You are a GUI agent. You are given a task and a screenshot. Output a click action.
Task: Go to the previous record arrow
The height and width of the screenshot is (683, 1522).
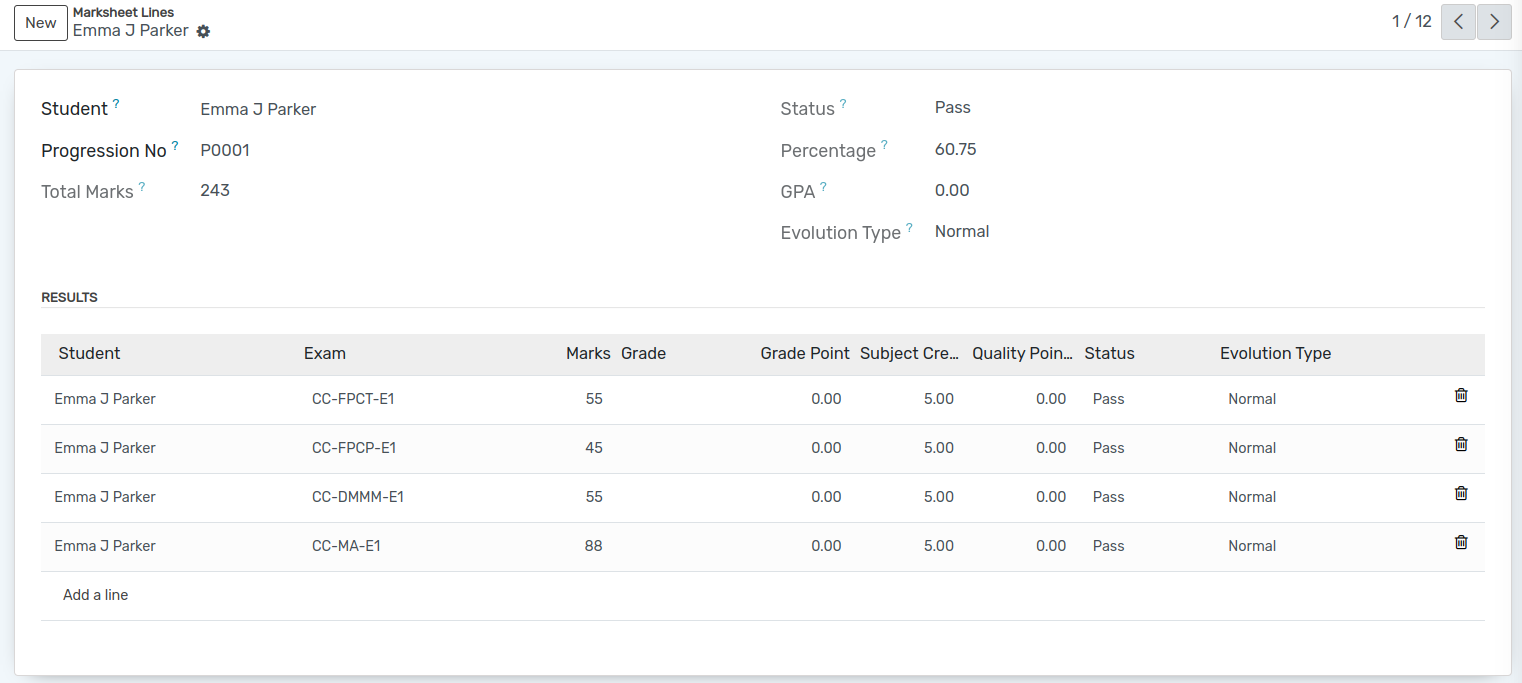click(x=1458, y=22)
